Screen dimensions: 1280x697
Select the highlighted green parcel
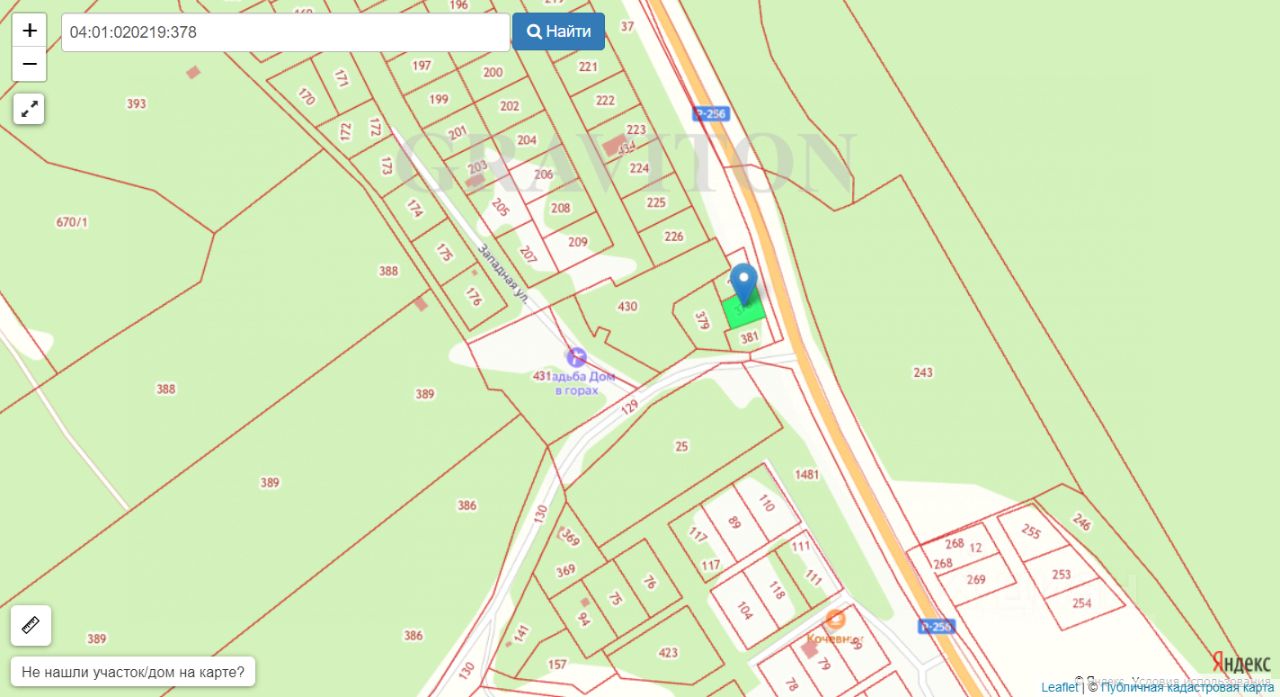[x=743, y=310]
